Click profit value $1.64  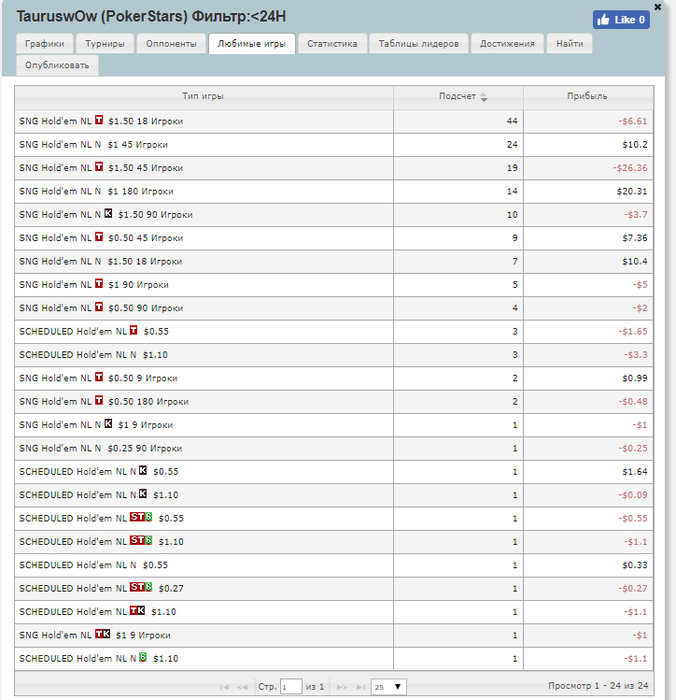click(635, 471)
